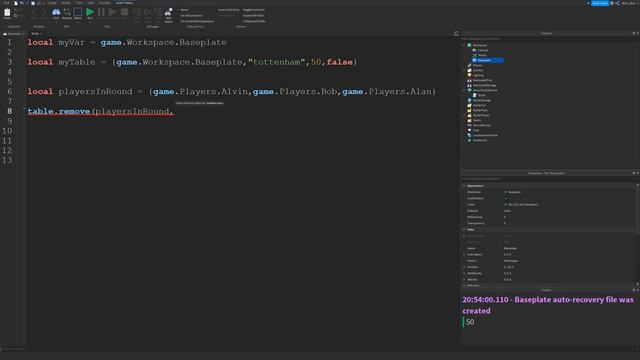Click Collapse All Folds in the ribbon
The width and height of the screenshot is (640, 360).
point(254,21)
